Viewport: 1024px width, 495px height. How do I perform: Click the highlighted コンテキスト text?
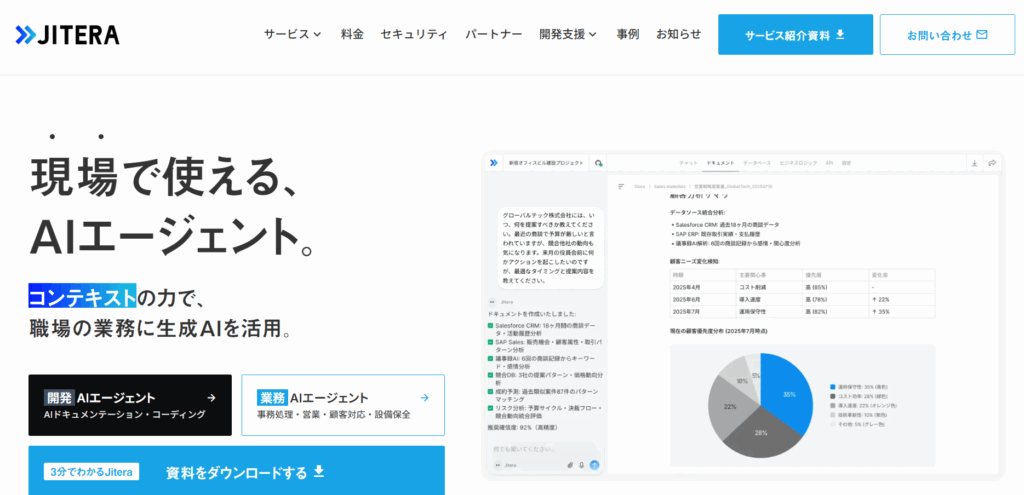[82, 296]
